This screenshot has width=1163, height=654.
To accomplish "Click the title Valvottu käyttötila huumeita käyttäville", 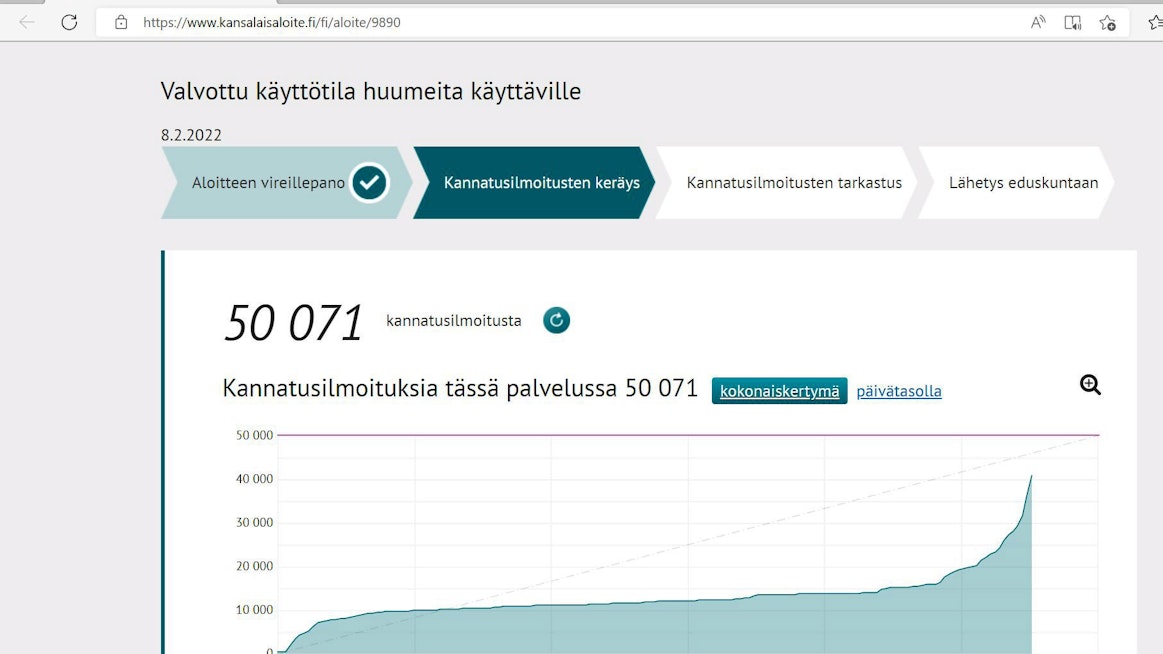I will pyautogui.click(x=371, y=92).
